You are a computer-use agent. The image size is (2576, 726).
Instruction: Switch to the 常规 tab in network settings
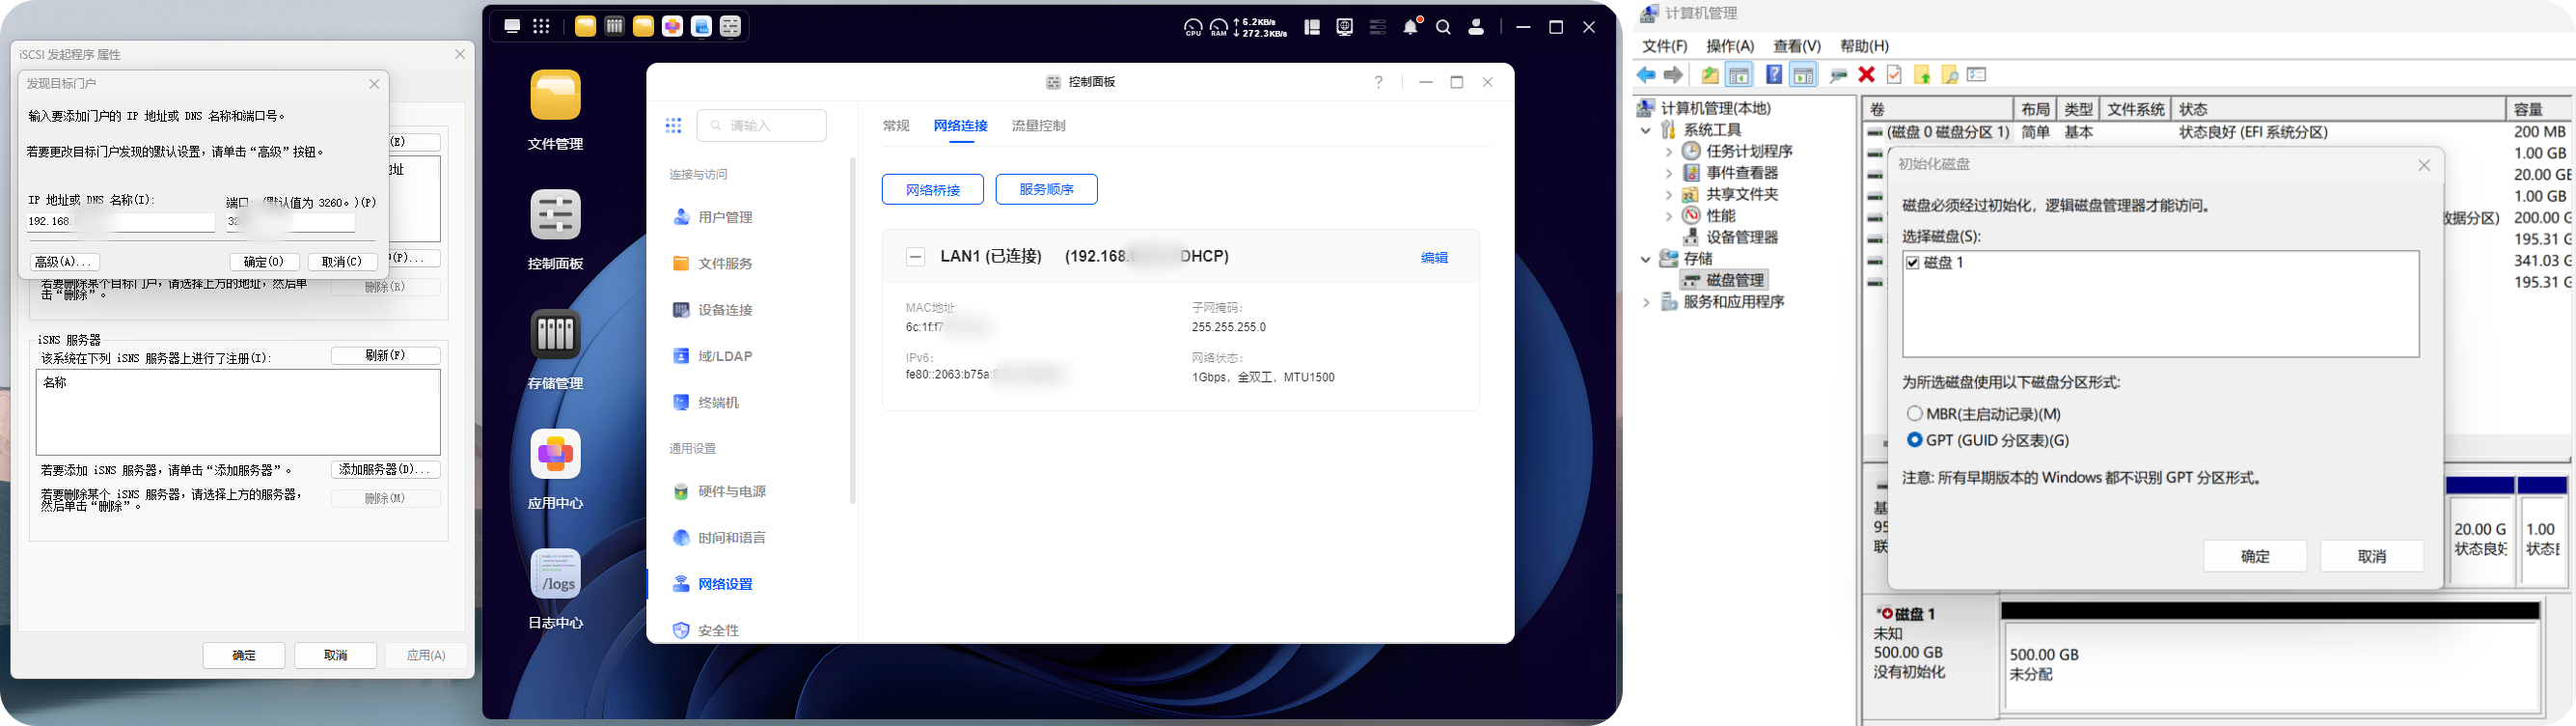896,126
